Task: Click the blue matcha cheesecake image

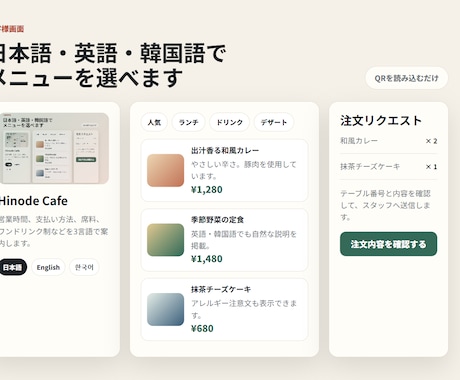Action: [x=166, y=309]
